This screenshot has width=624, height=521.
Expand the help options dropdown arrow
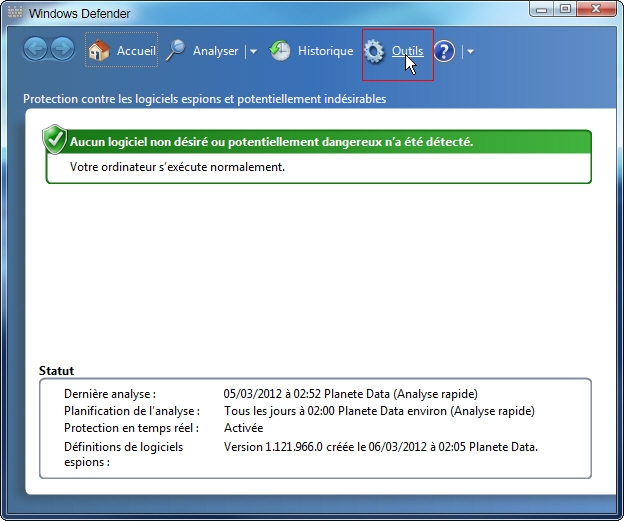click(470, 51)
